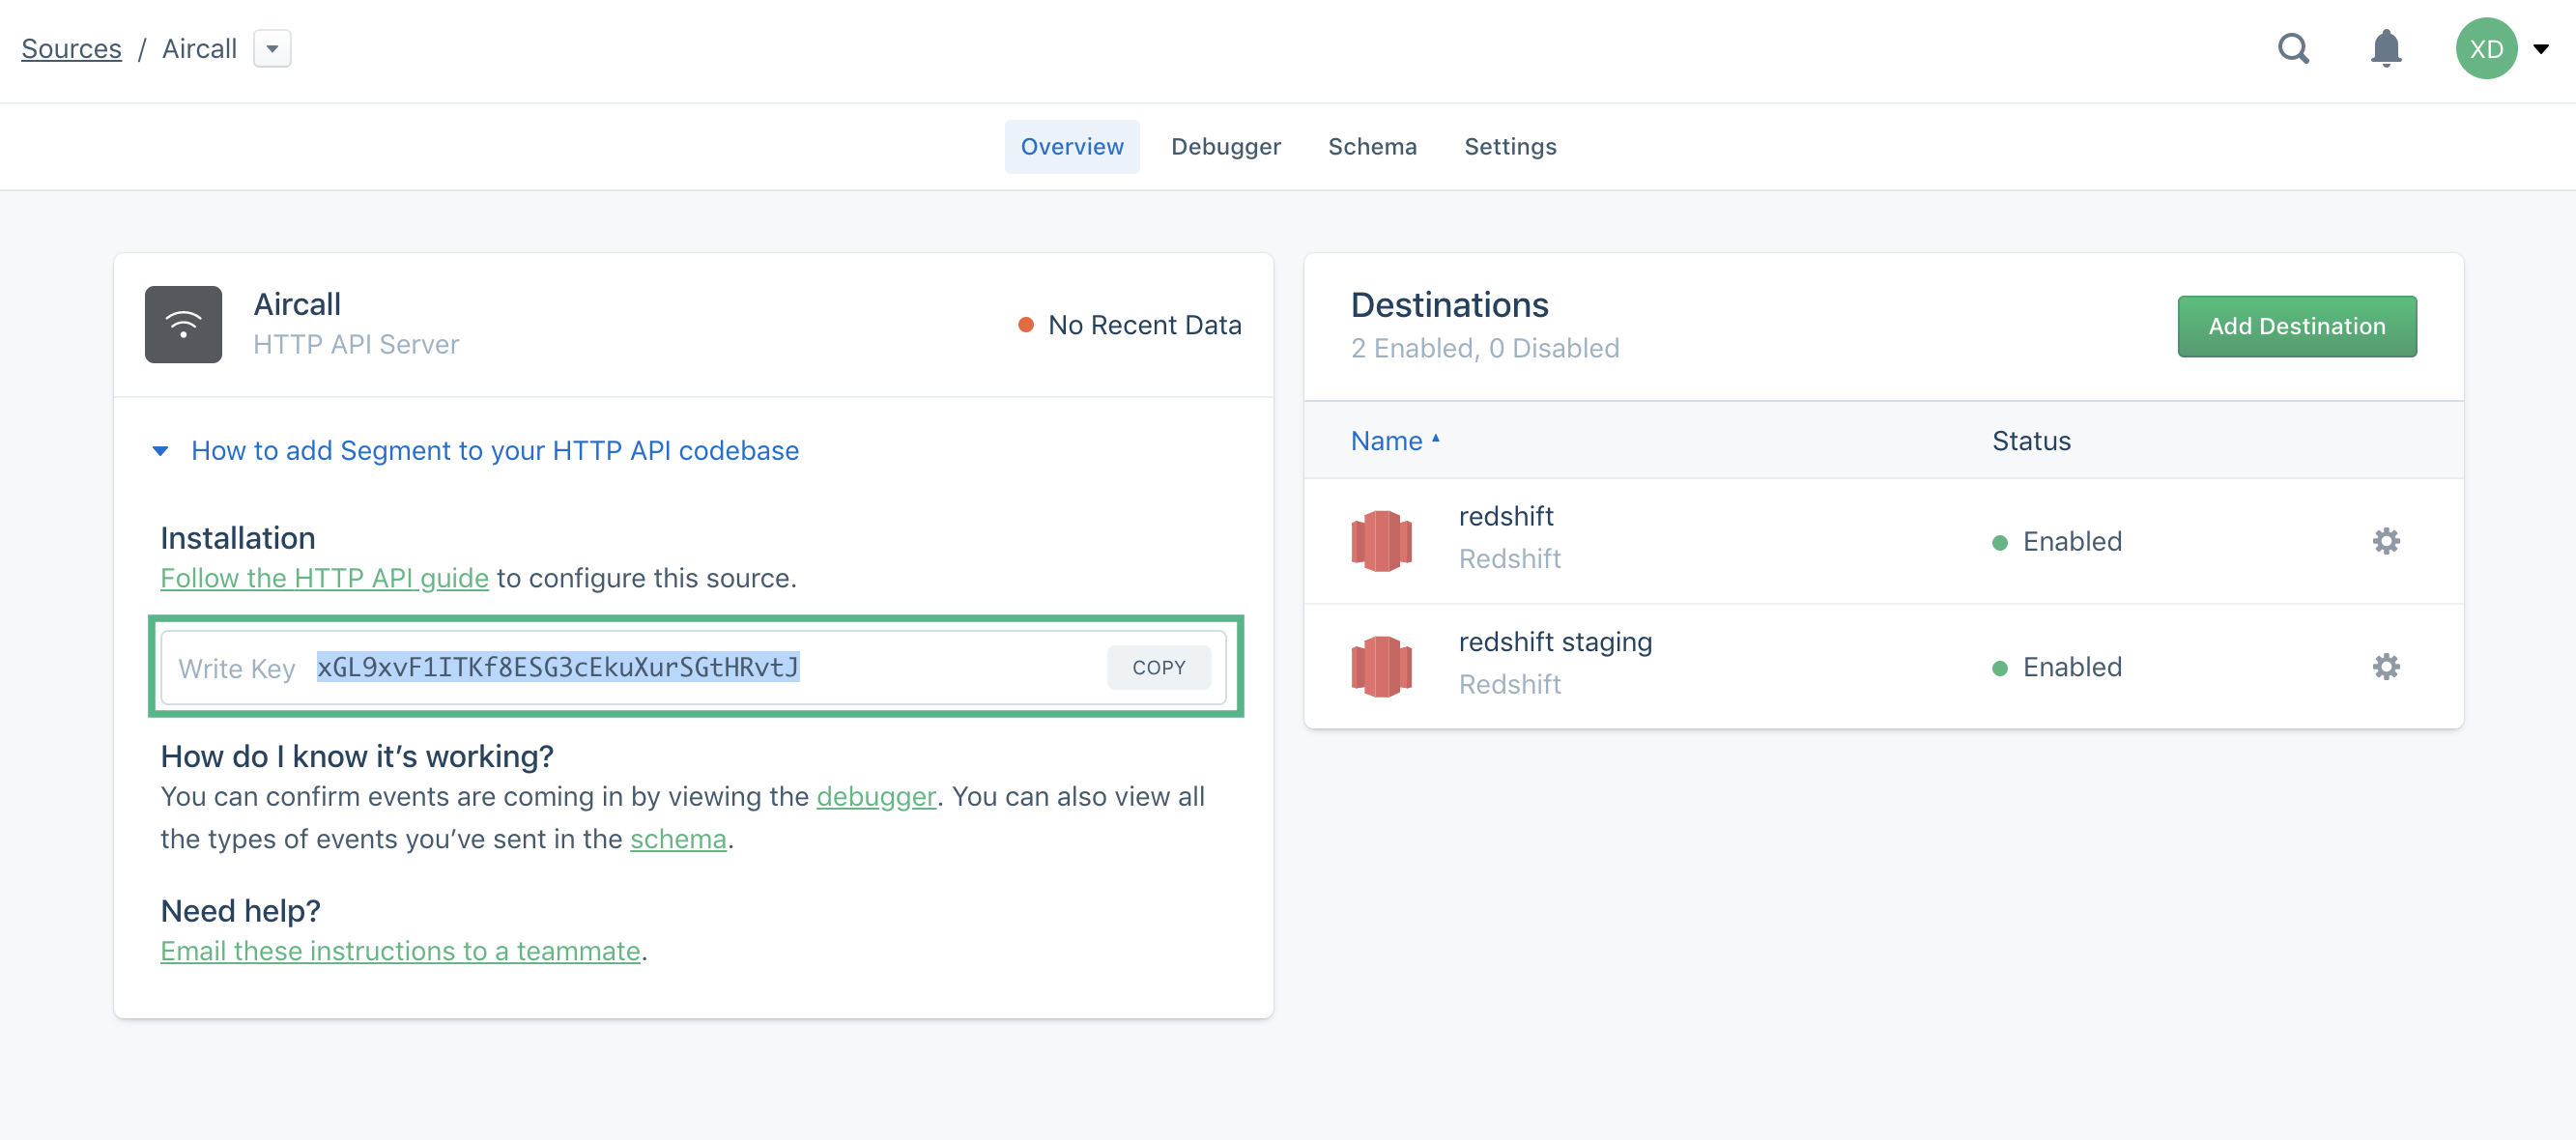The image size is (2576, 1140).
Task: Click the settings gear for redshift staging
Action: (2387, 666)
